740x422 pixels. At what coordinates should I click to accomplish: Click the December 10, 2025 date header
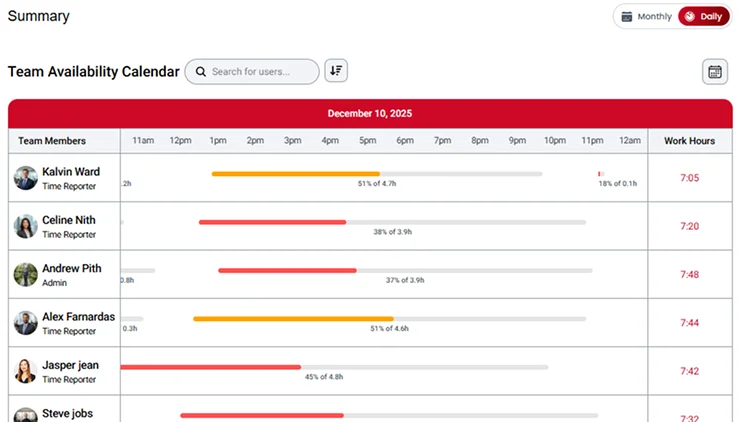(369, 113)
